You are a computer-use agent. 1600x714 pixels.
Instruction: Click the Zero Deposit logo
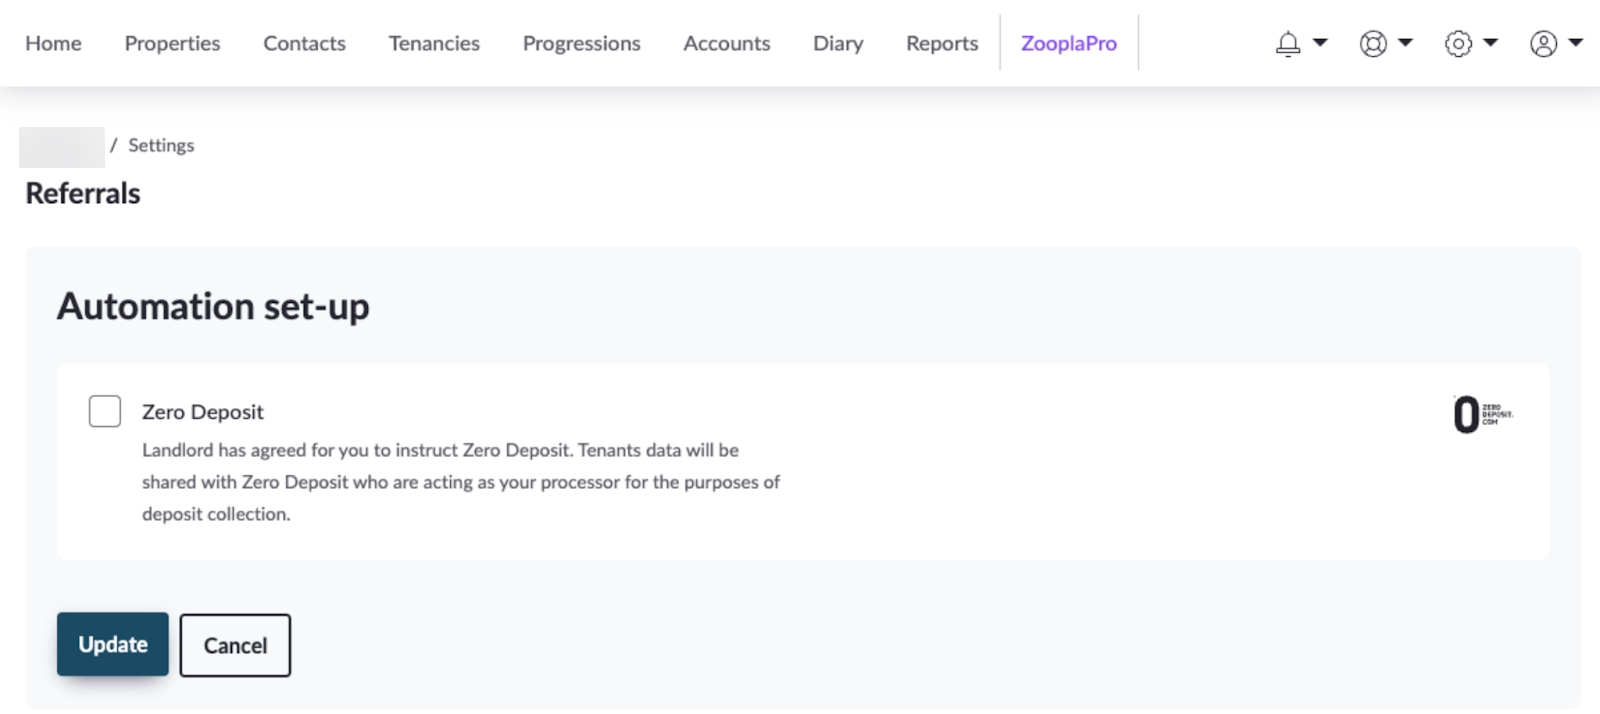(1483, 414)
